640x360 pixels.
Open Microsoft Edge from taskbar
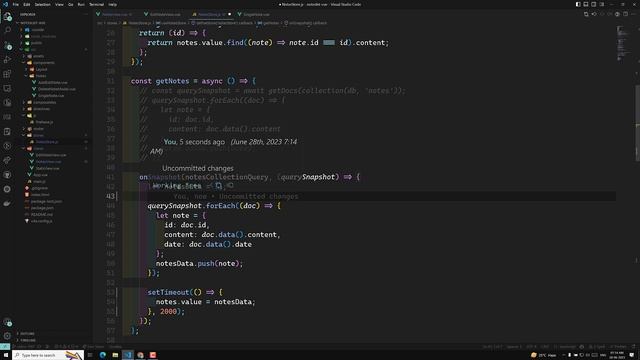point(102,355)
